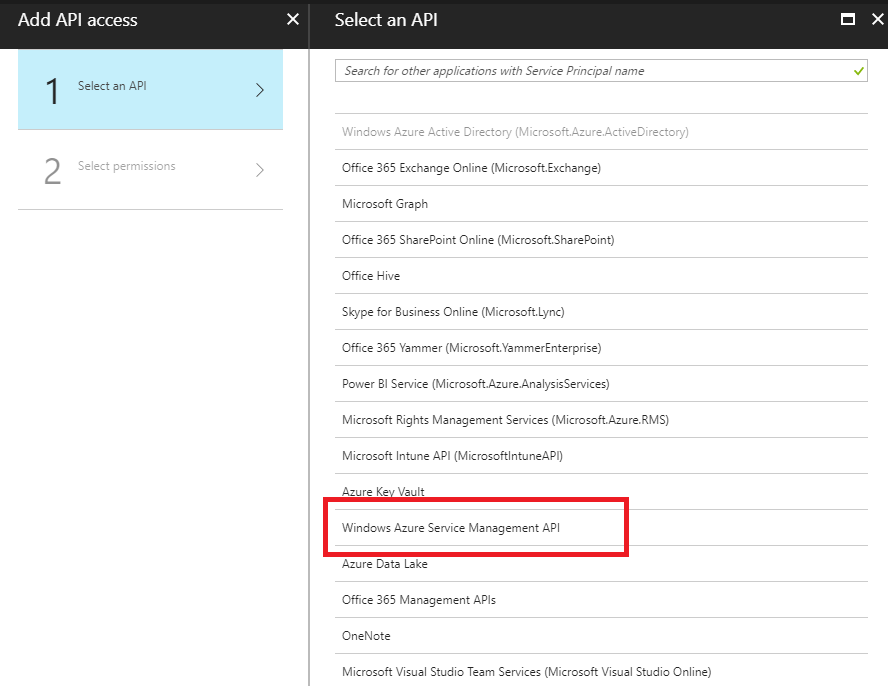Choose Office 365 Exchange Online API

coord(601,168)
